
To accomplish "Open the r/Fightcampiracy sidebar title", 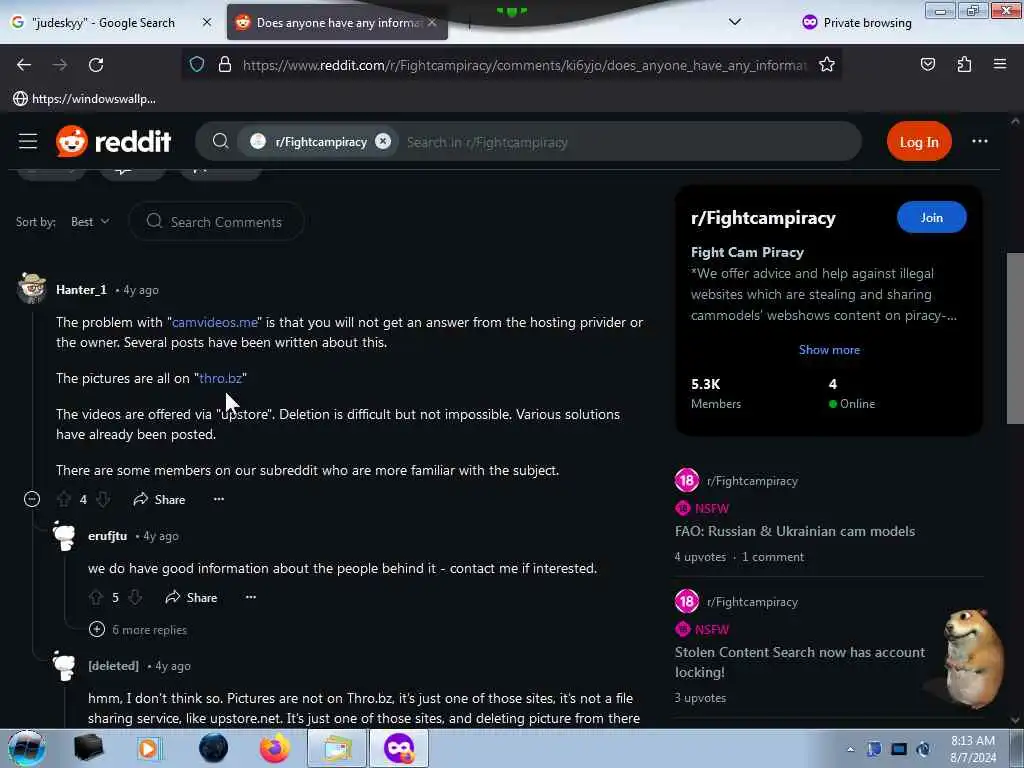I will coord(763,218).
